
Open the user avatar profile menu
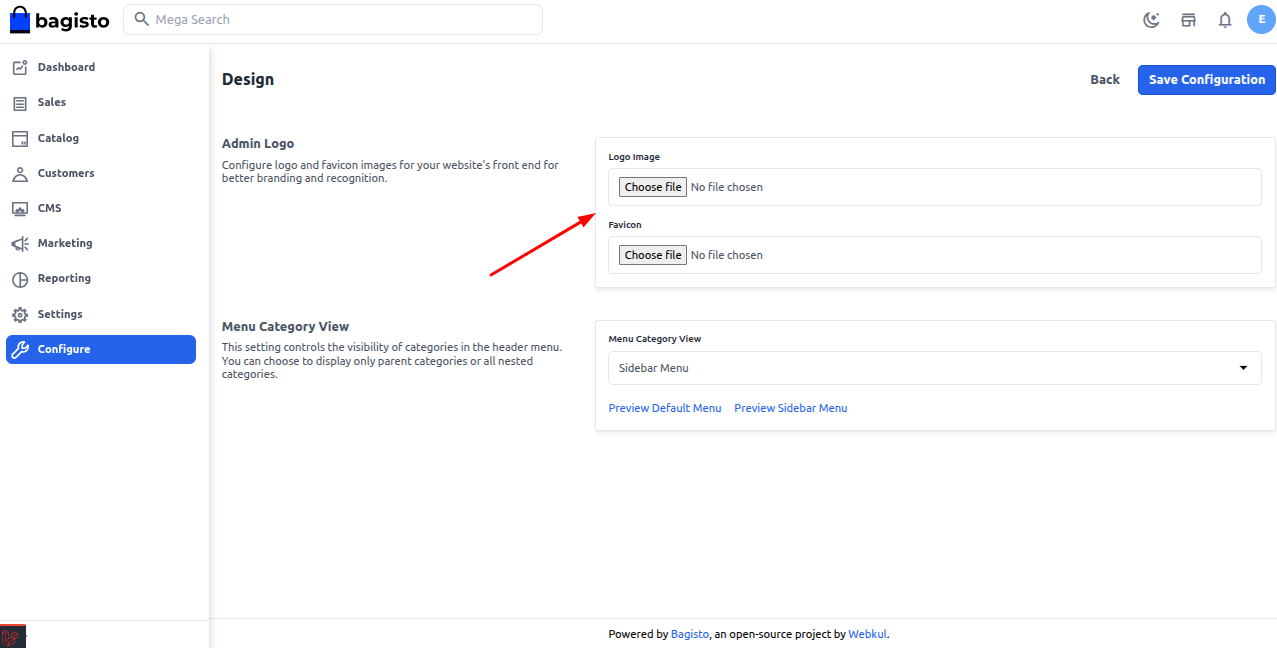tap(1260, 20)
